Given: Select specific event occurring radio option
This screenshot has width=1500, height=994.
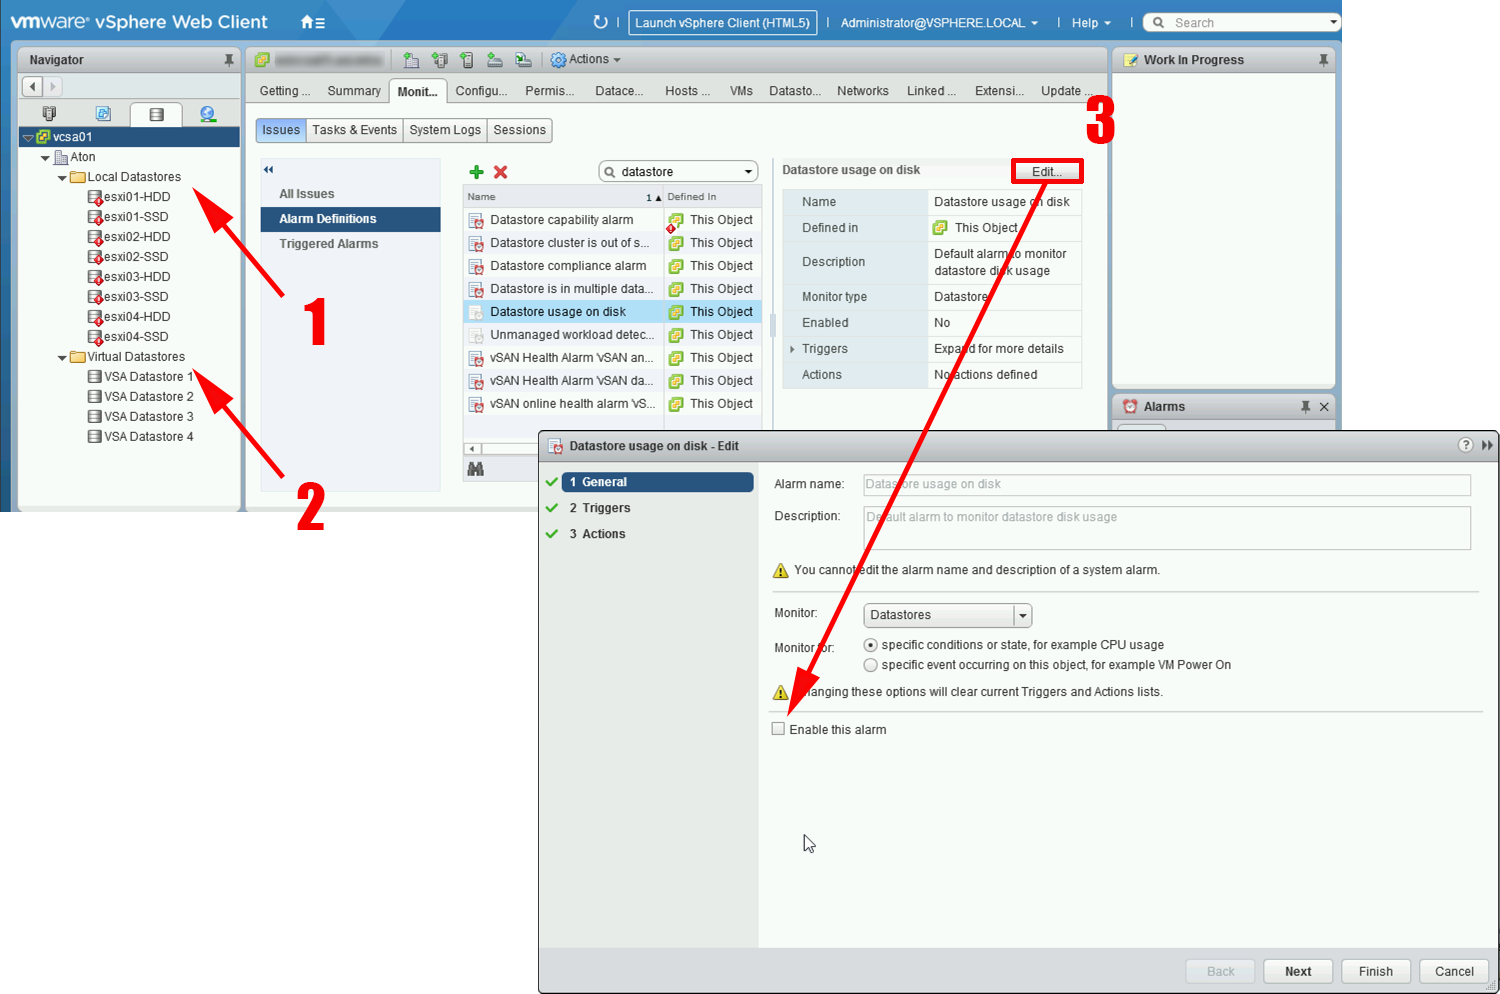Looking at the screenshot, I should [x=870, y=665].
